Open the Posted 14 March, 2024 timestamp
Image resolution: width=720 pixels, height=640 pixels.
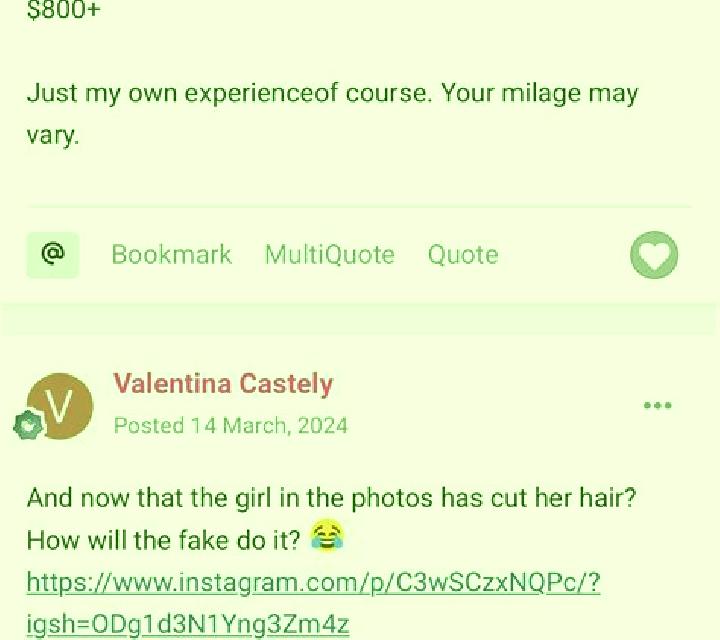[231, 426]
